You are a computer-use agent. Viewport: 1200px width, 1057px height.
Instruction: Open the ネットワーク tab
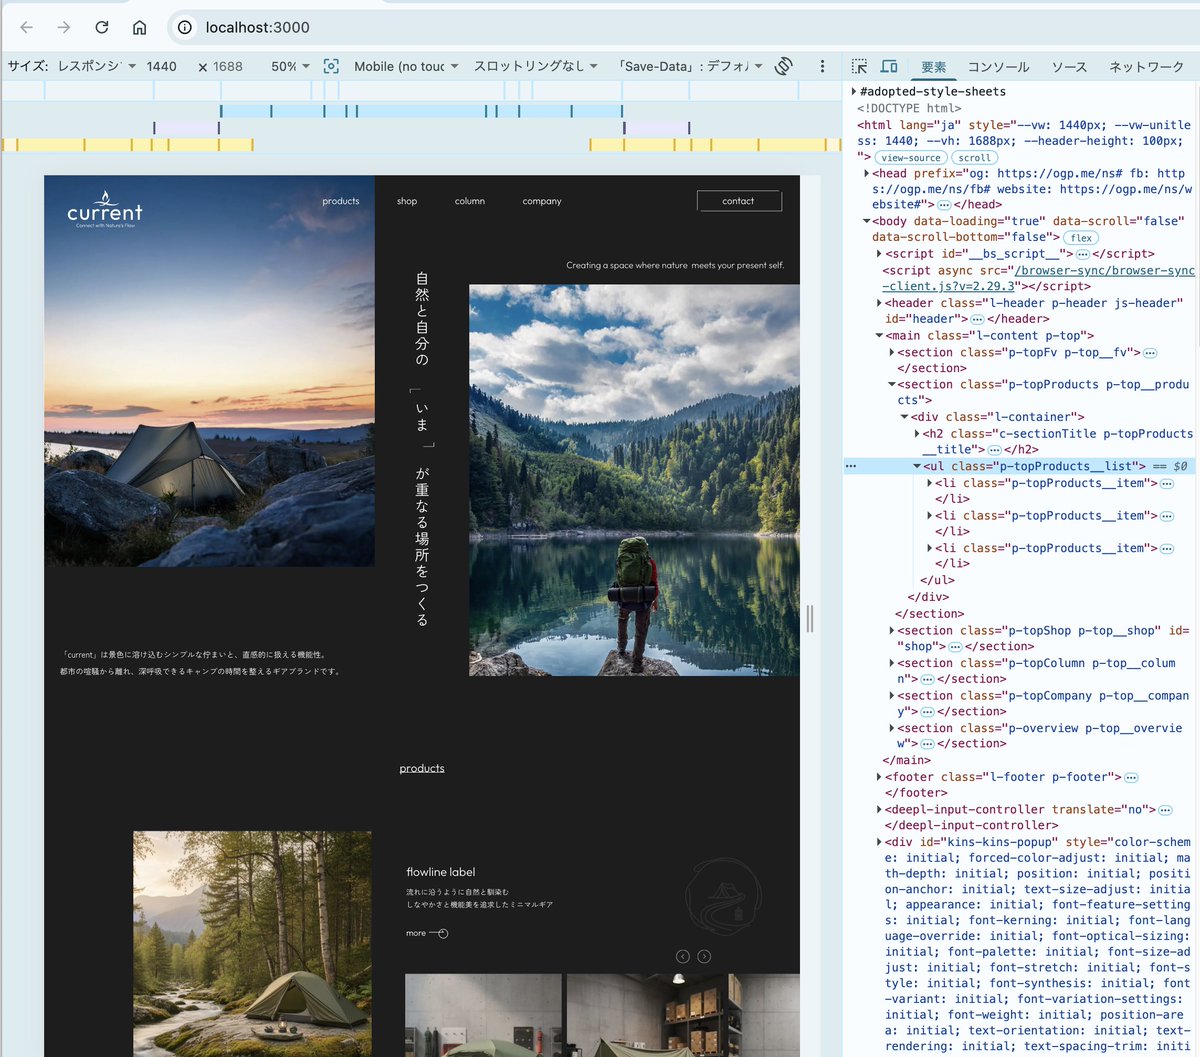click(x=1146, y=66)
